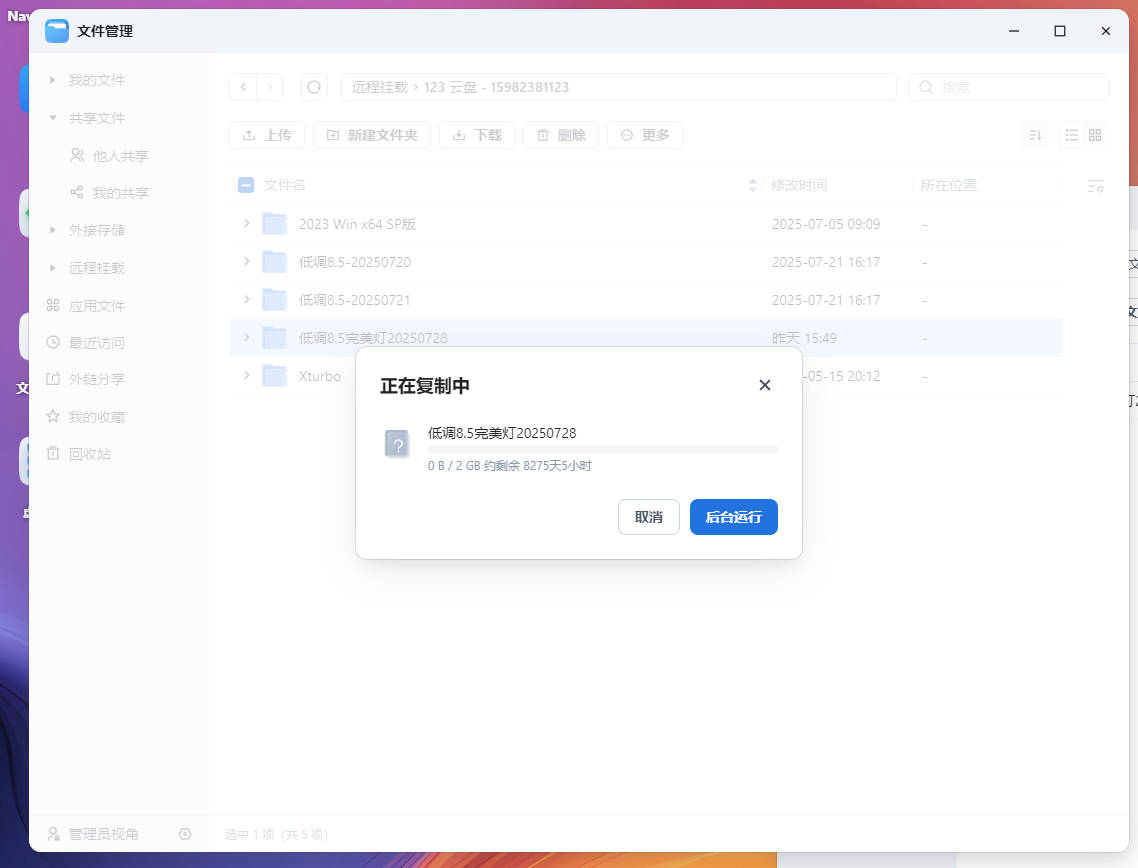This screenshot has width=1138, height=868.
Task: Open 应用文件 in sidebar
Action: click(97, 306)
